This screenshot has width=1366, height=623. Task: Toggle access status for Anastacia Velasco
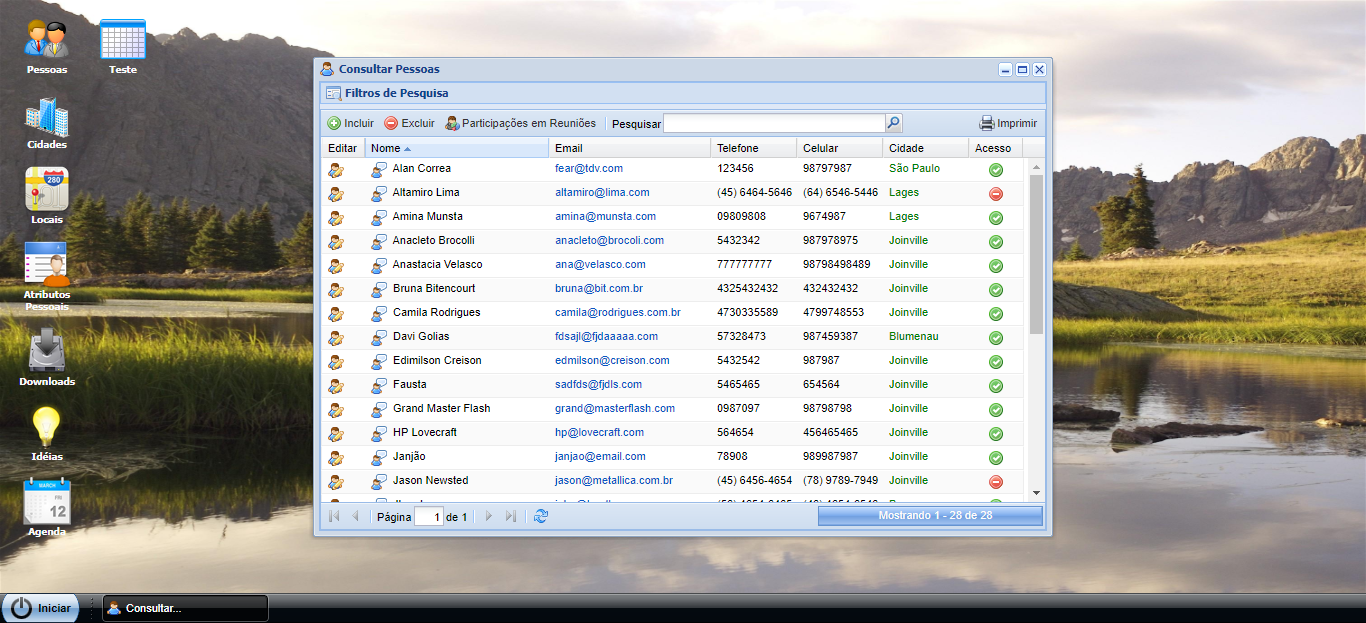click(x=996, y=266)
